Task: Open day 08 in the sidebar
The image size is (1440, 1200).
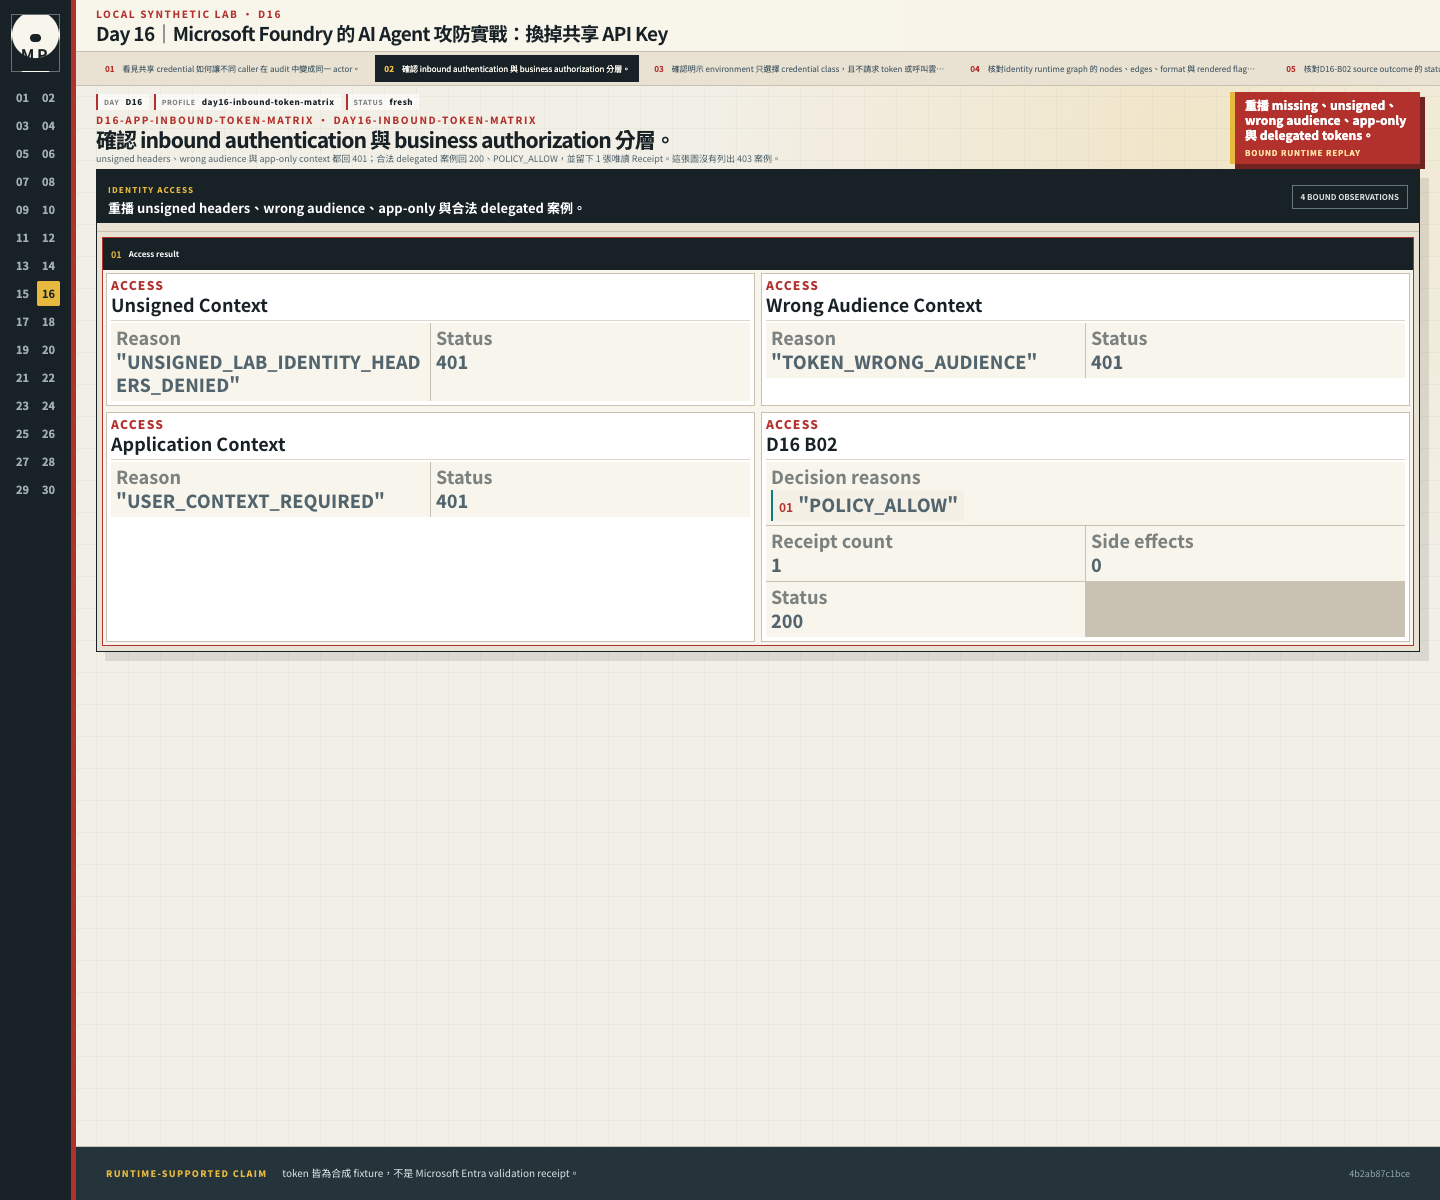Action: (48, 182)
